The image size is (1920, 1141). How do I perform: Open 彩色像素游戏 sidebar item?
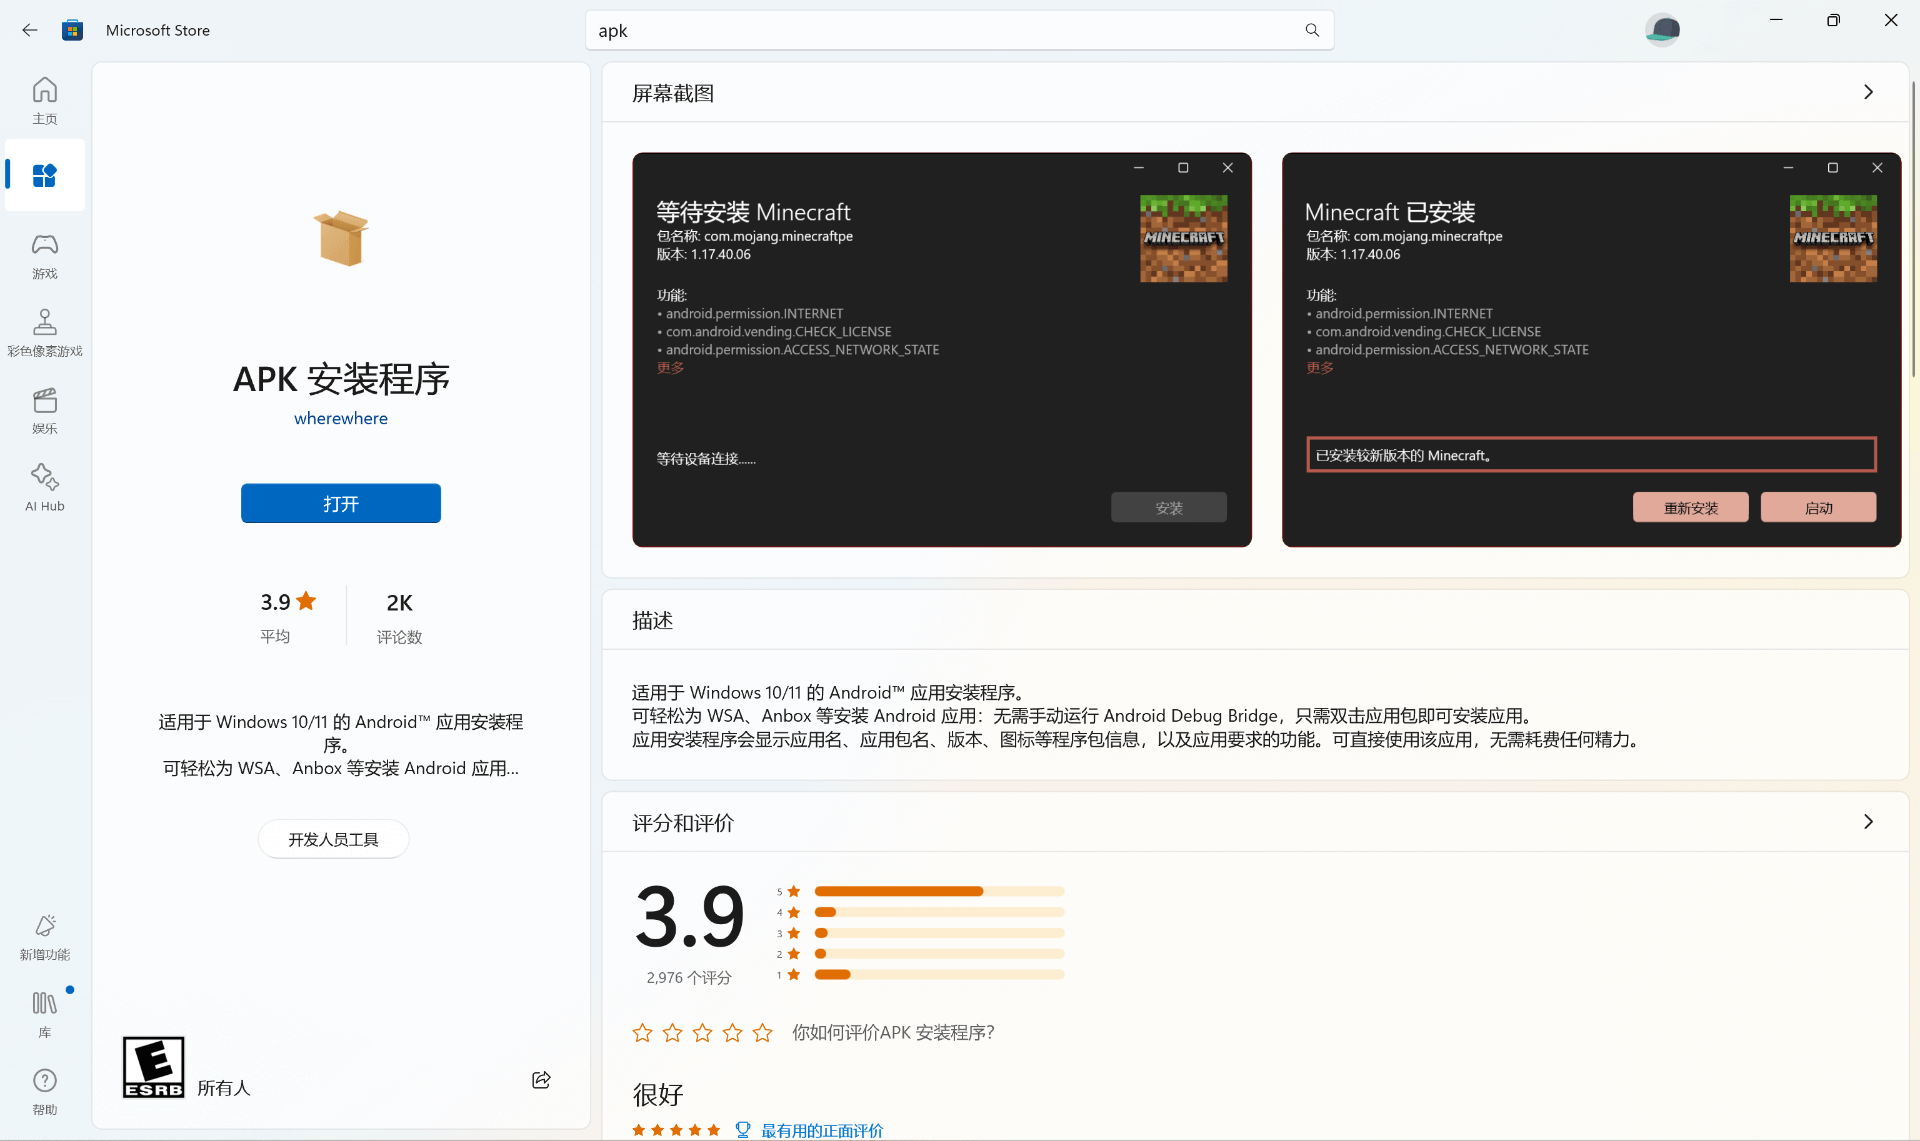click(45, 333)
